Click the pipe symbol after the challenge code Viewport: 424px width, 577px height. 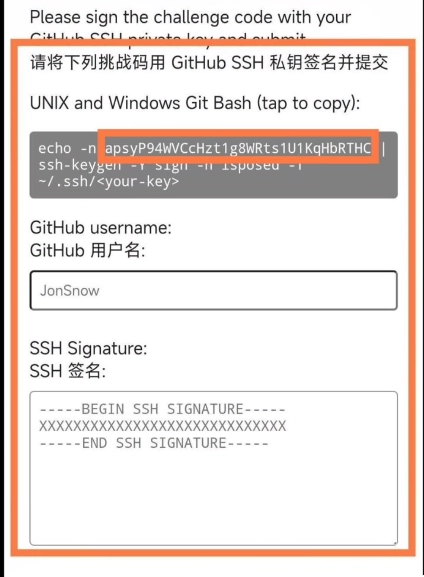(384, 149)
